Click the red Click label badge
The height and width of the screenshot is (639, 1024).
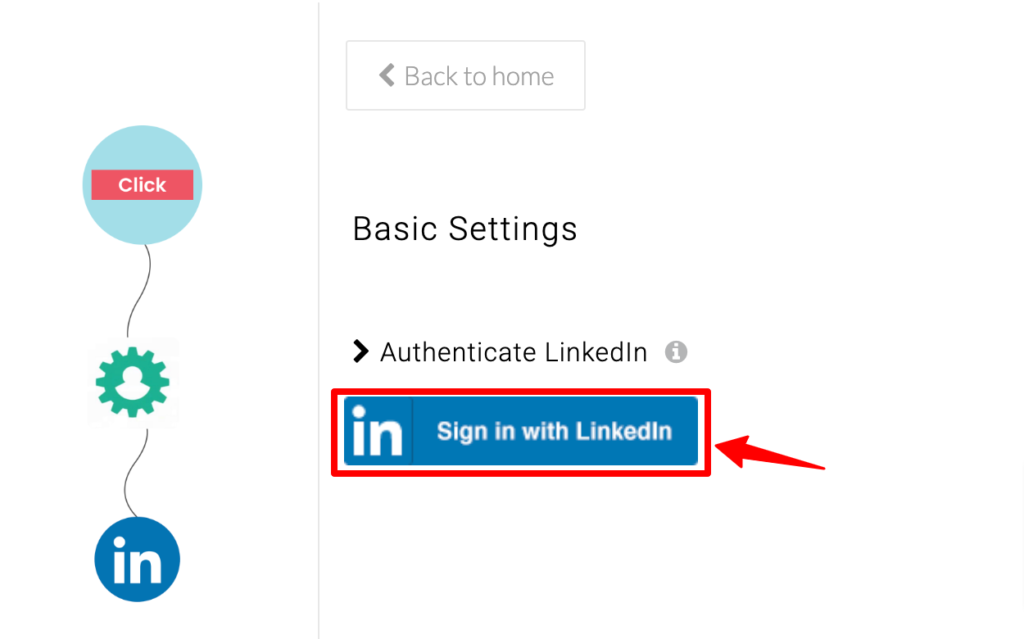142,185
